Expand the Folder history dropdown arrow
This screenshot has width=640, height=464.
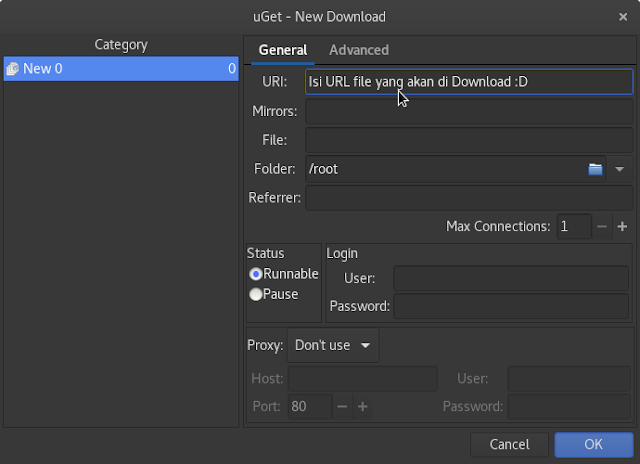620,169
